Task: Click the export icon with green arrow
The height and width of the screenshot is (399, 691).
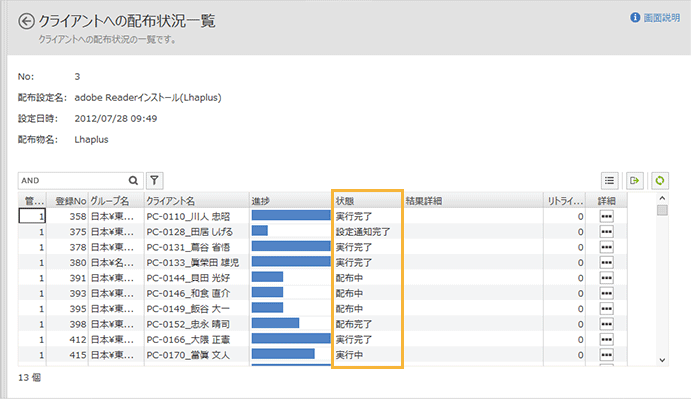Action: click(x=635, y=180)
